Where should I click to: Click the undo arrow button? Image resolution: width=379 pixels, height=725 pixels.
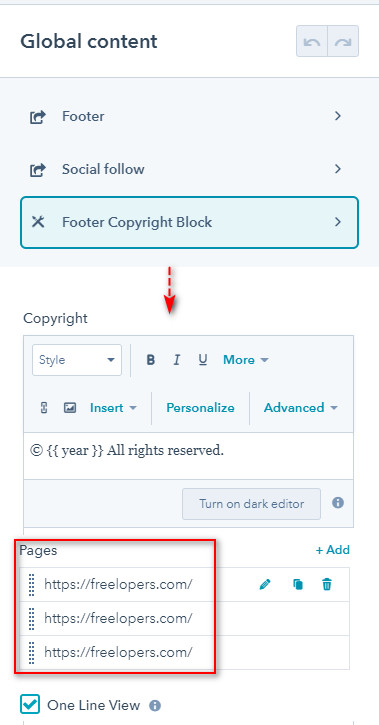point(312,41)
